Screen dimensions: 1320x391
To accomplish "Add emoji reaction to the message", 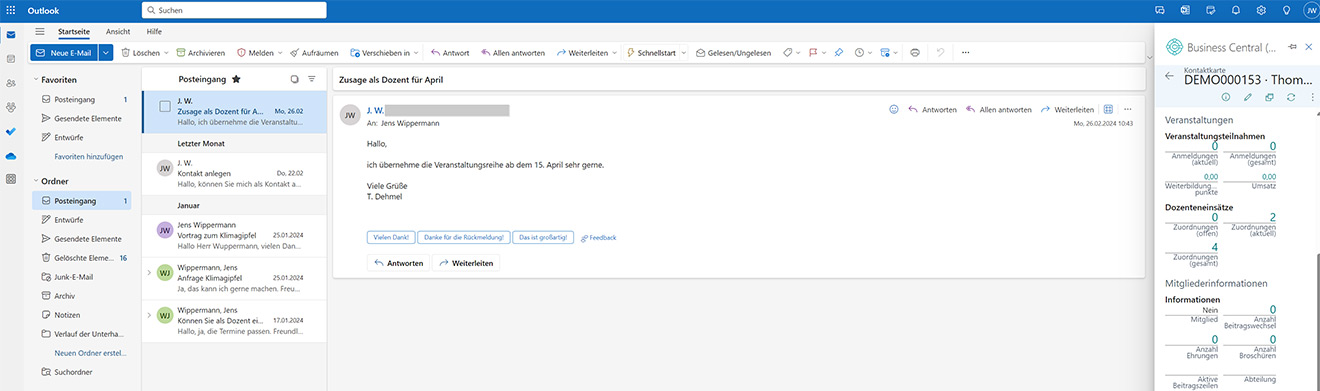I will 894,109.
